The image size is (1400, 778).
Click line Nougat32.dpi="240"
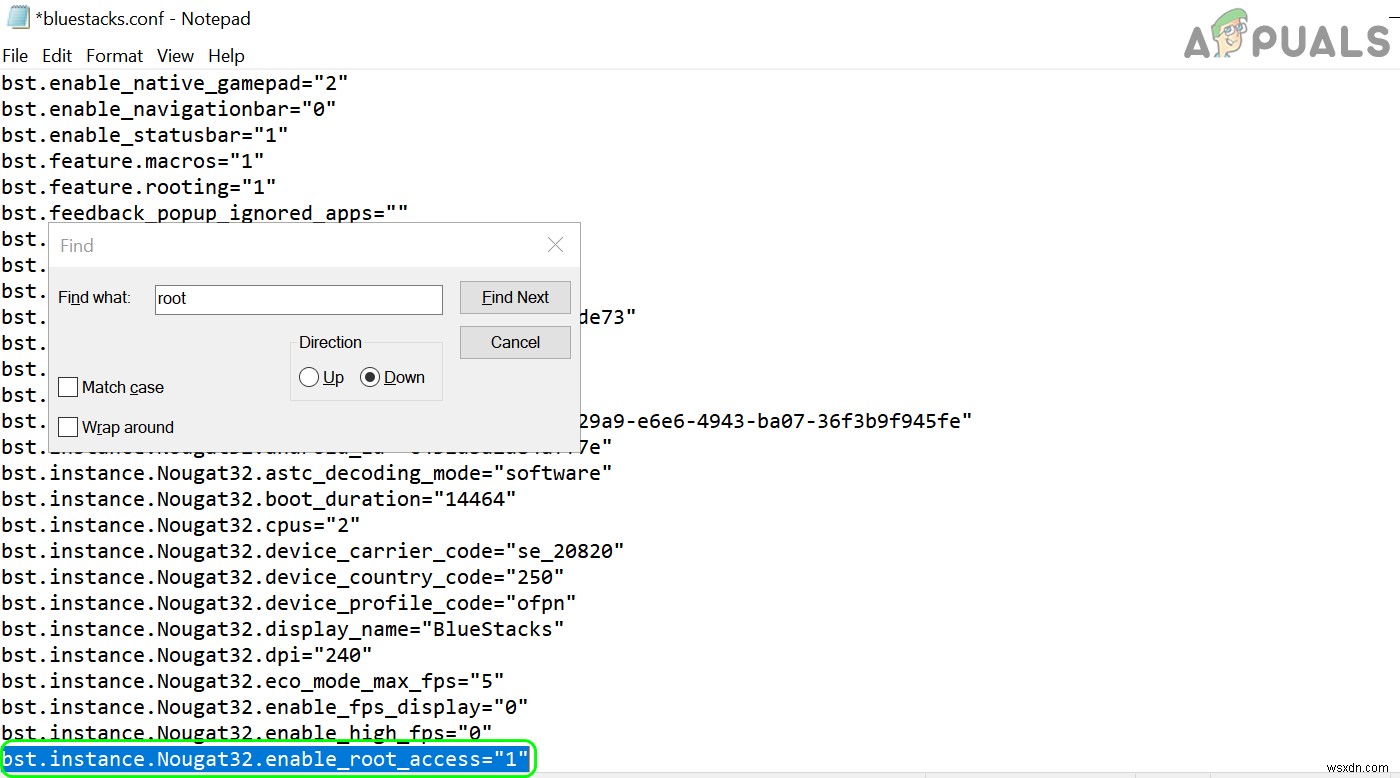click(187, 655)
